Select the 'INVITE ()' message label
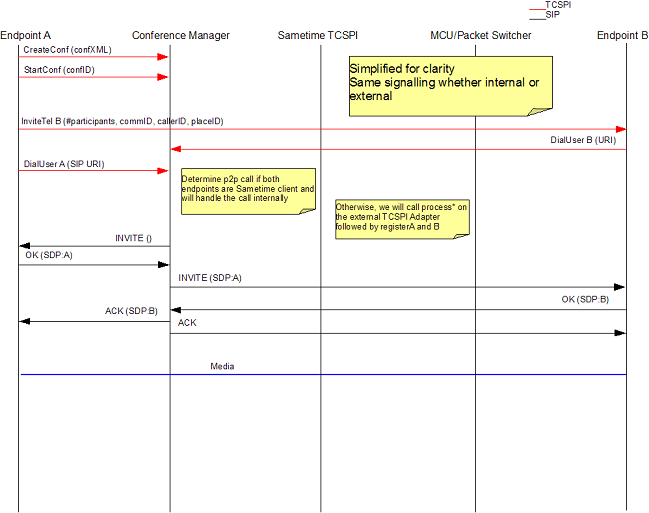The height and width of the screenshot is (513, 649). click(x=134, y=238)
